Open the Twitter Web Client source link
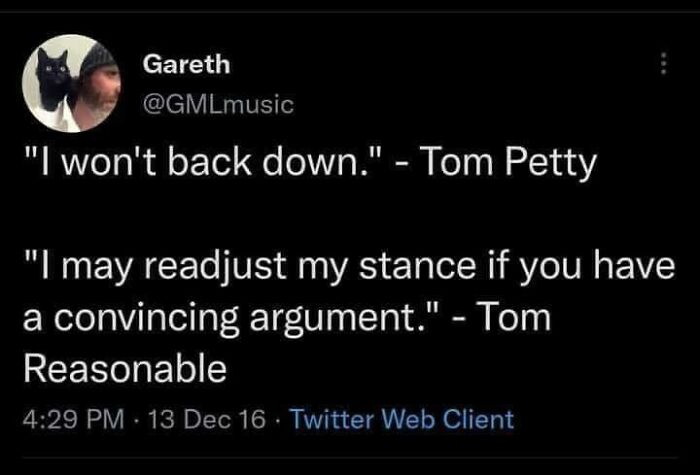This screenshot has height=475, width=700. 401,418
